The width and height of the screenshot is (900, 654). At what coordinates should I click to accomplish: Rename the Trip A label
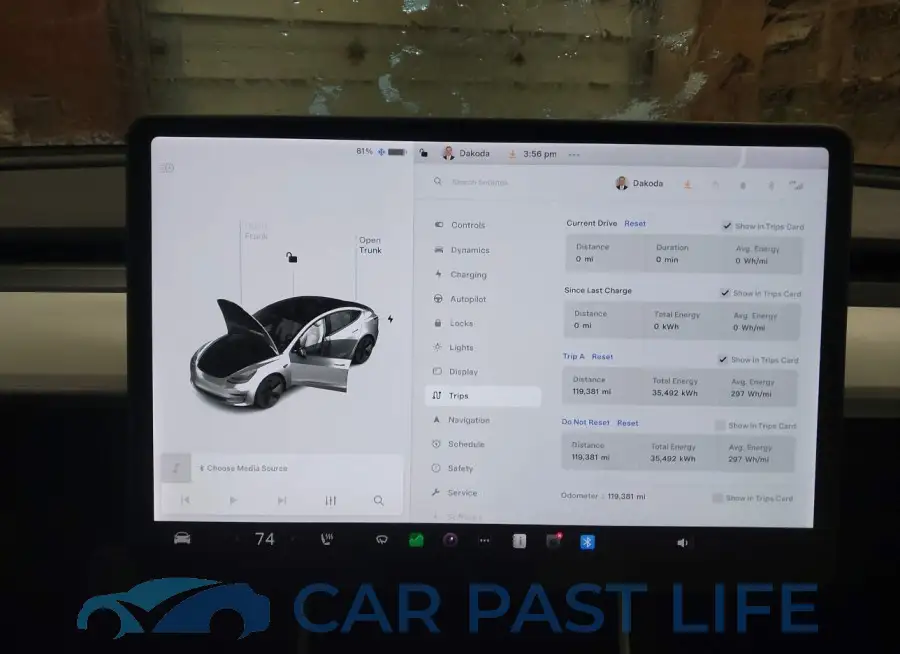(x=573, y=356)
